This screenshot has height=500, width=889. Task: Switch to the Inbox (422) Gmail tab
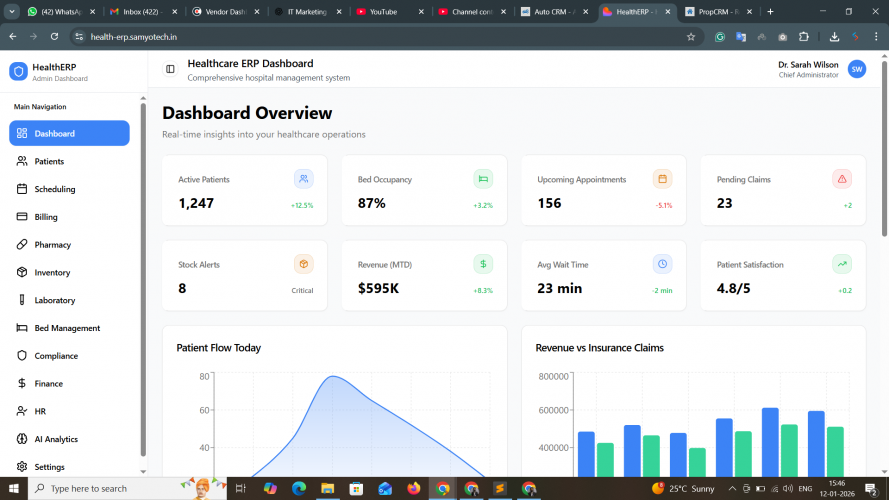[142, 11]
